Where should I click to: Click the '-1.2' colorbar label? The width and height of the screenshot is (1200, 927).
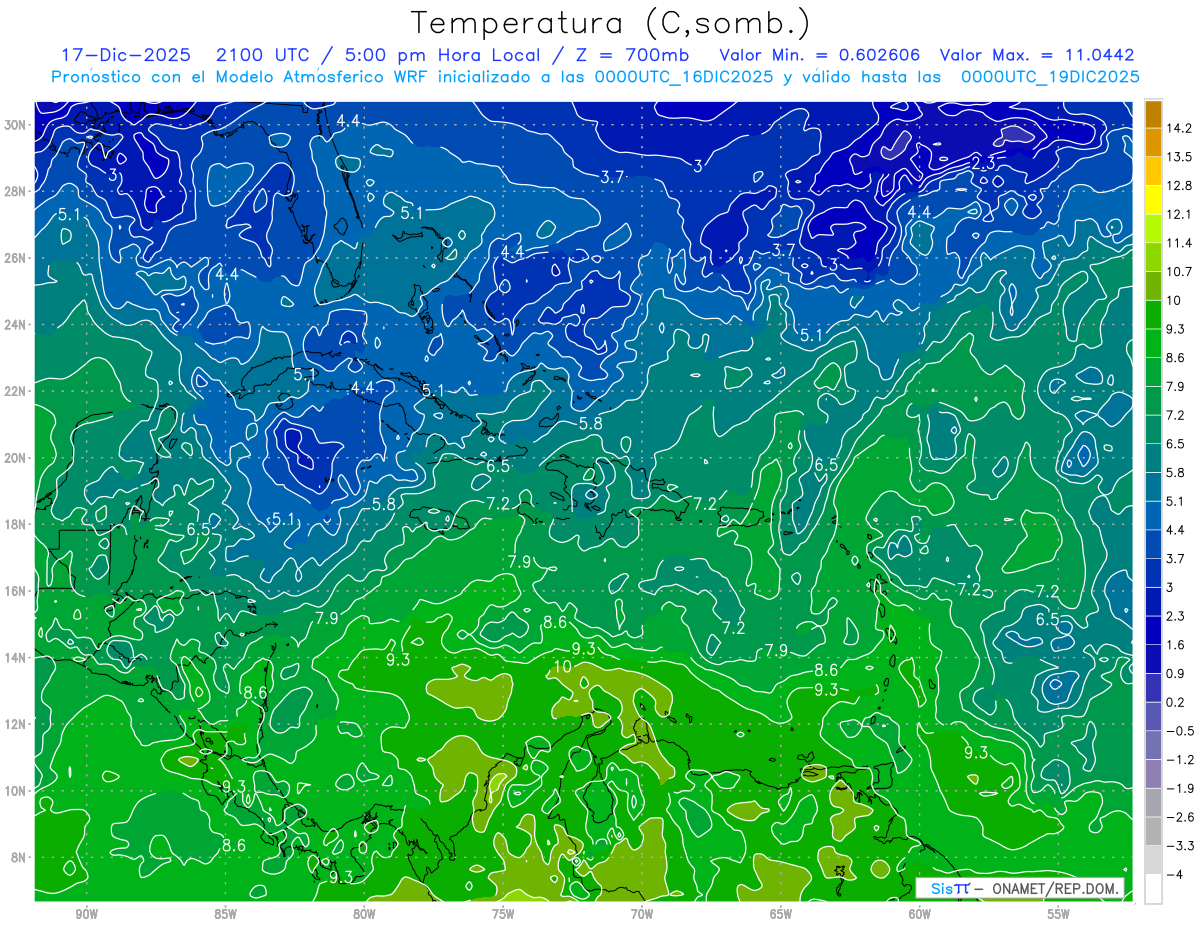point(1181,760)
